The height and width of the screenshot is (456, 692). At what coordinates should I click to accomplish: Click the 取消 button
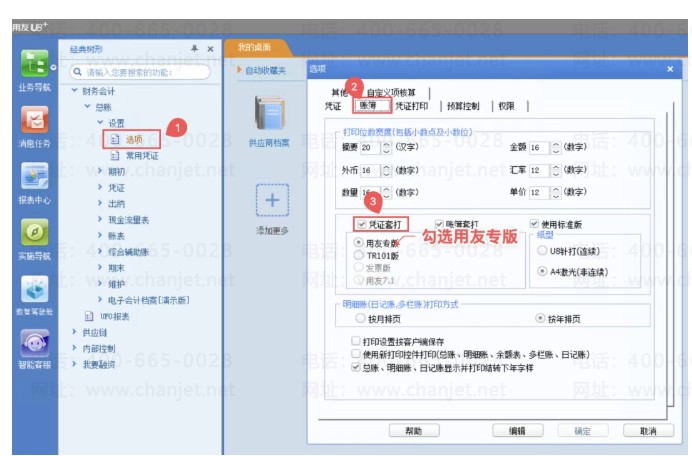pos(648,430)
